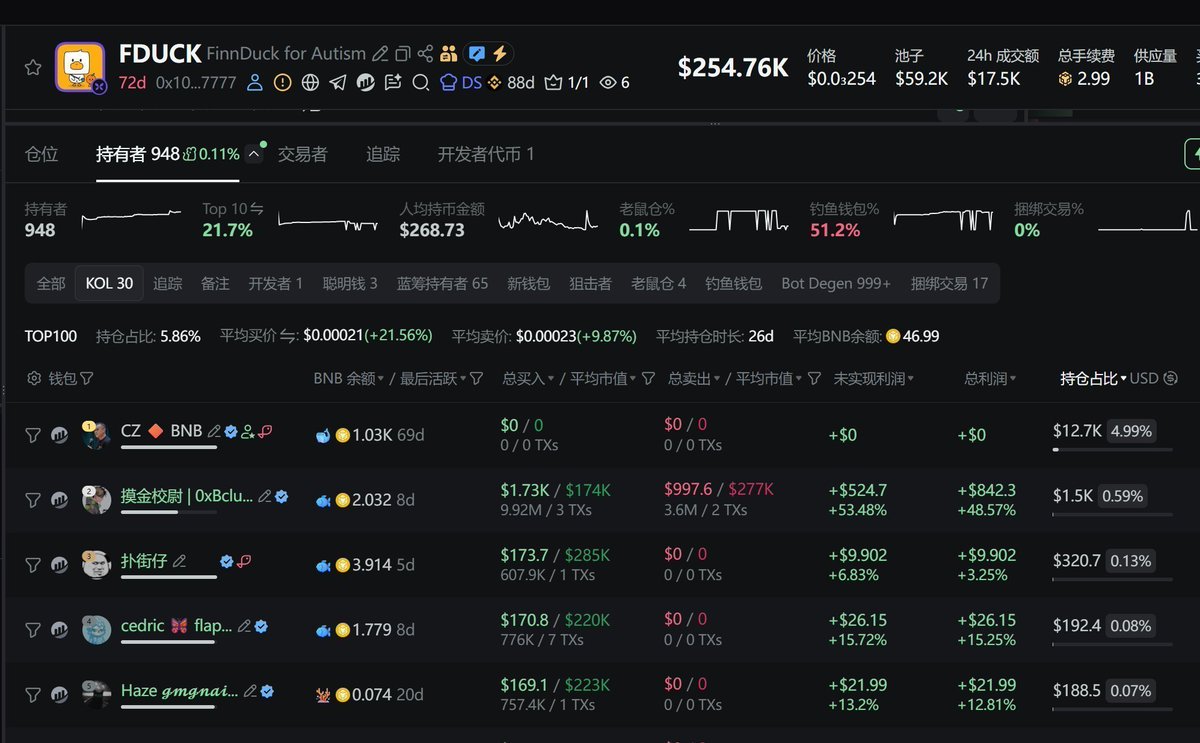Edit the note for 摸金校尉 wallet
Screen dimensions: 1200x743
[265, 496]
